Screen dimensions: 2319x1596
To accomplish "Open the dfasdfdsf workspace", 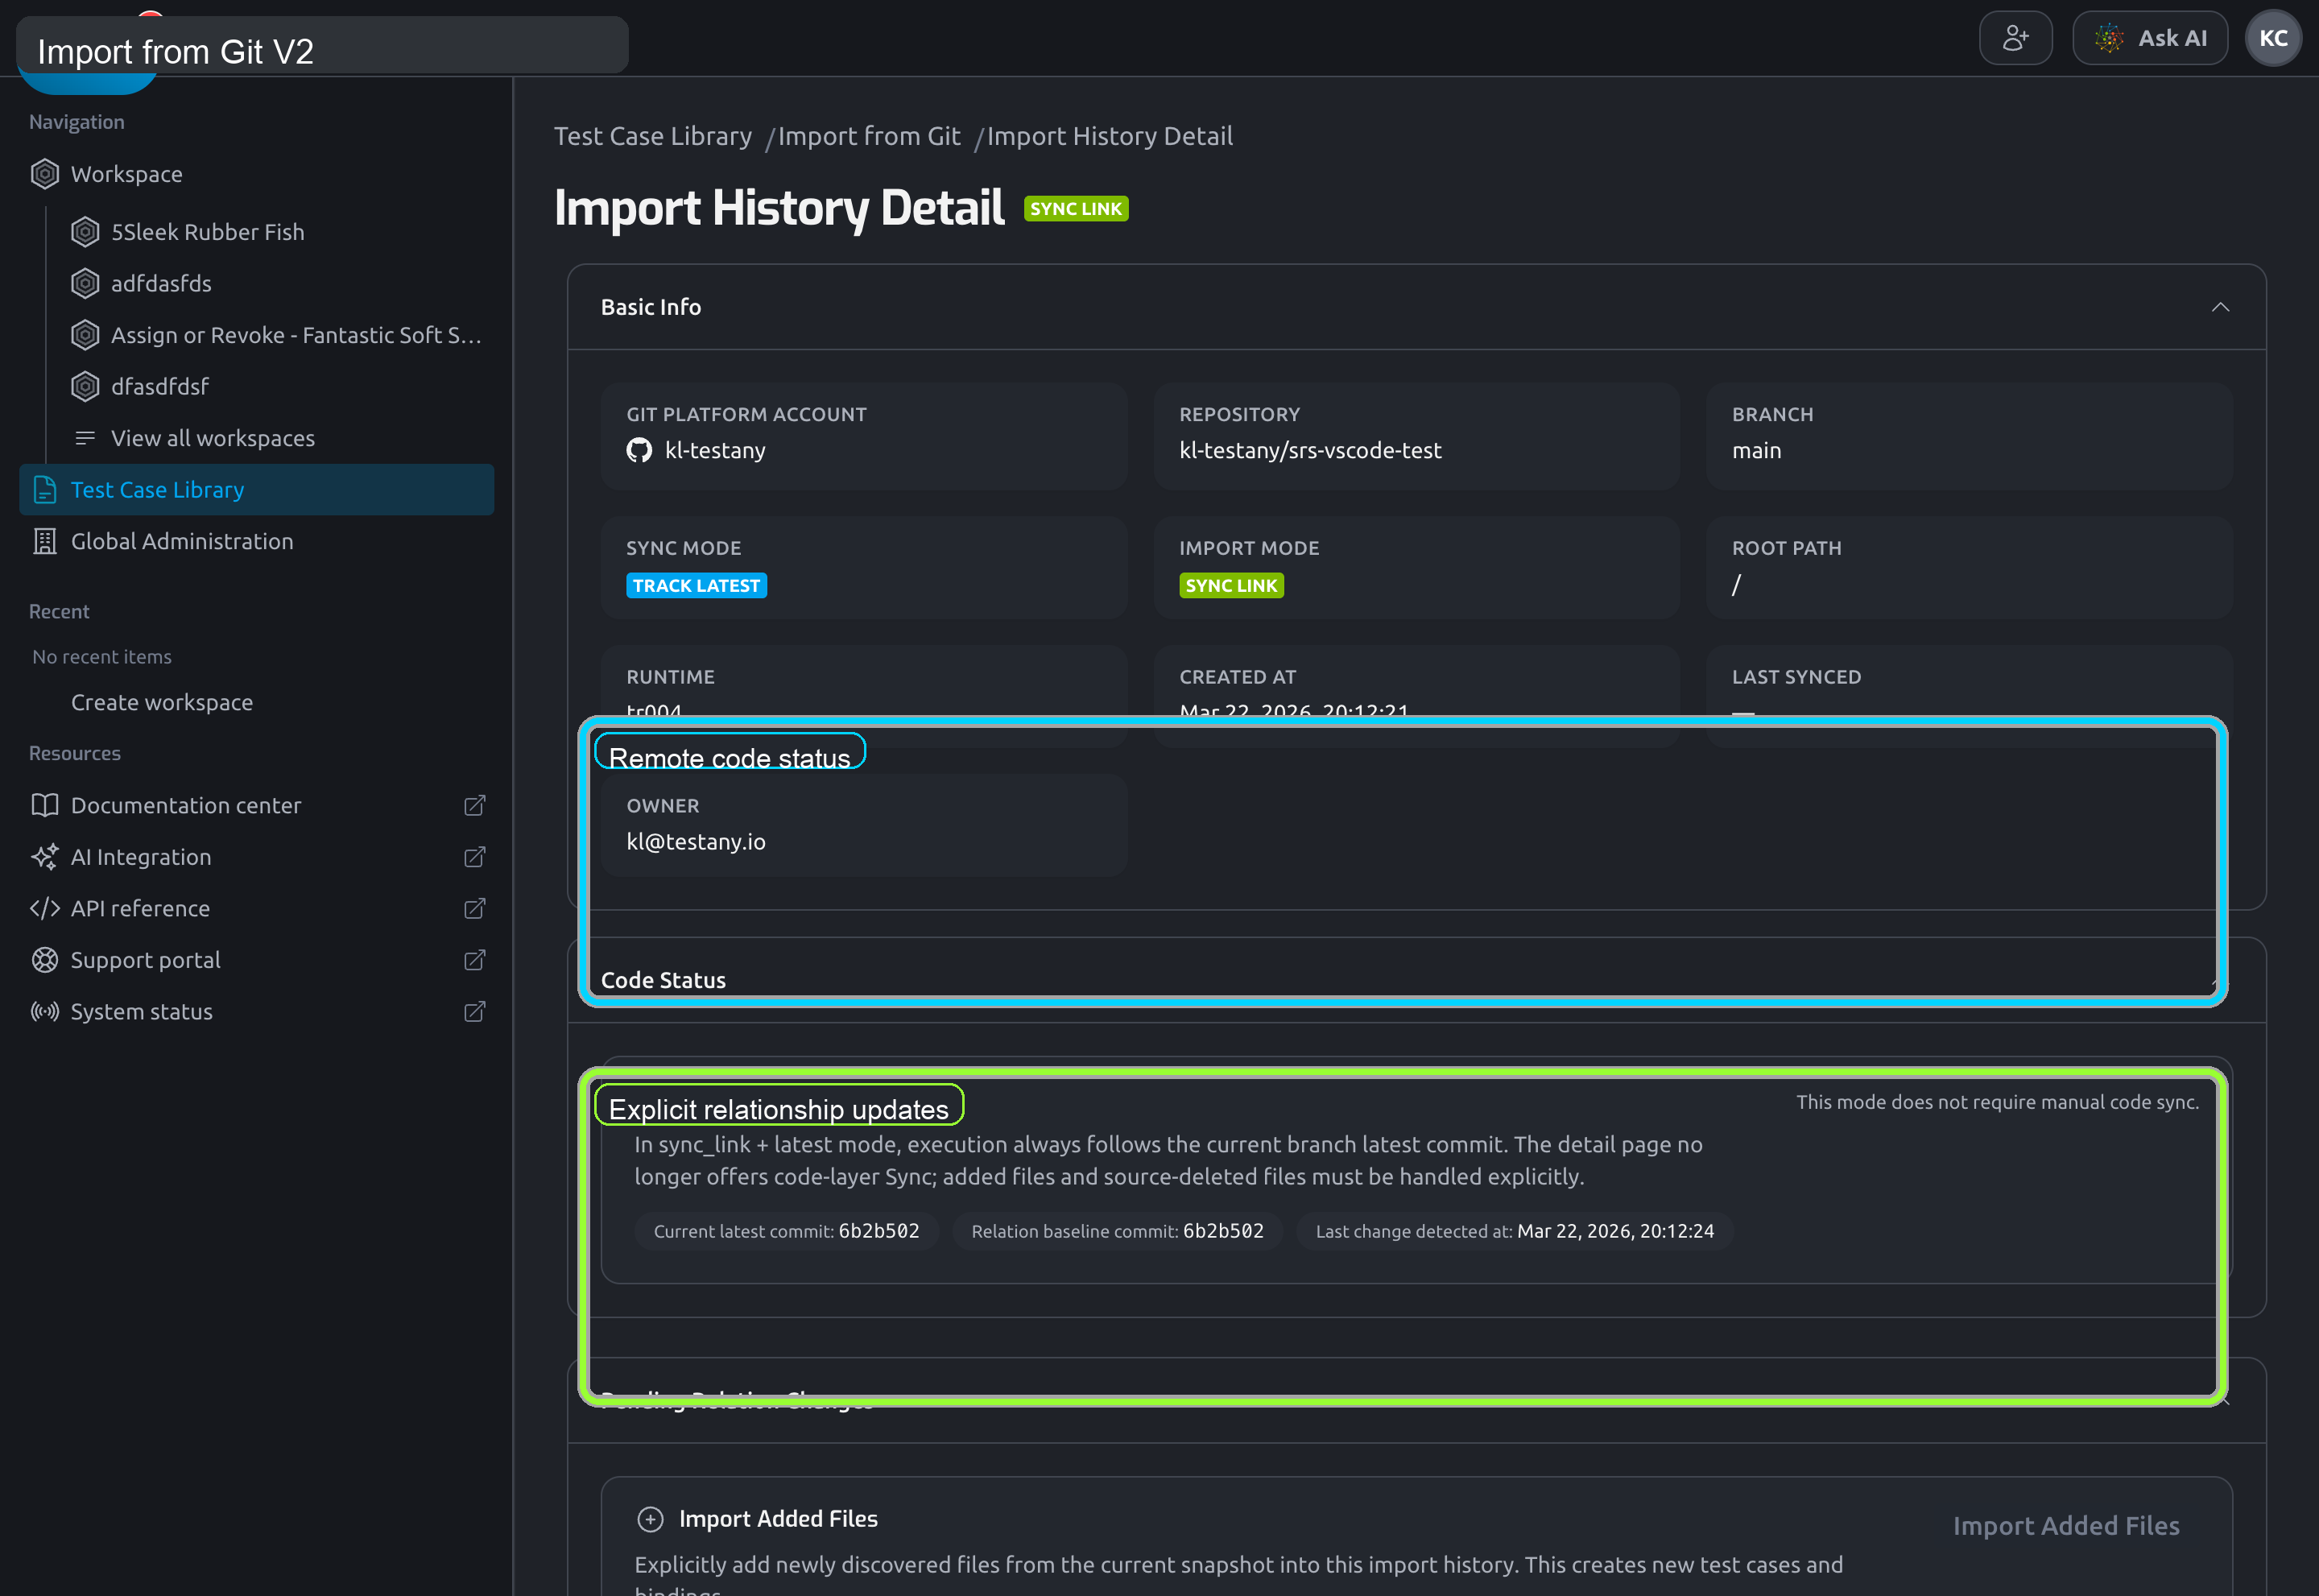I will click(x=160, y=386).
